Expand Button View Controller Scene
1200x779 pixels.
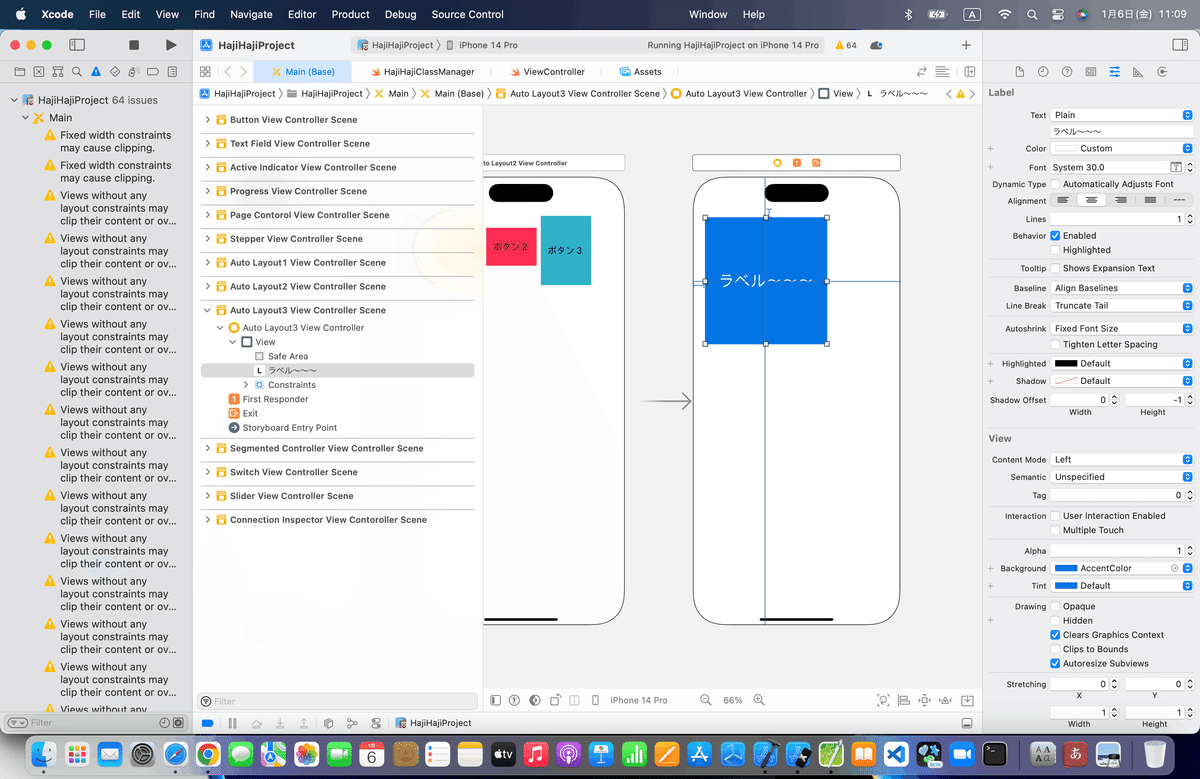click(x=208, y=120)
